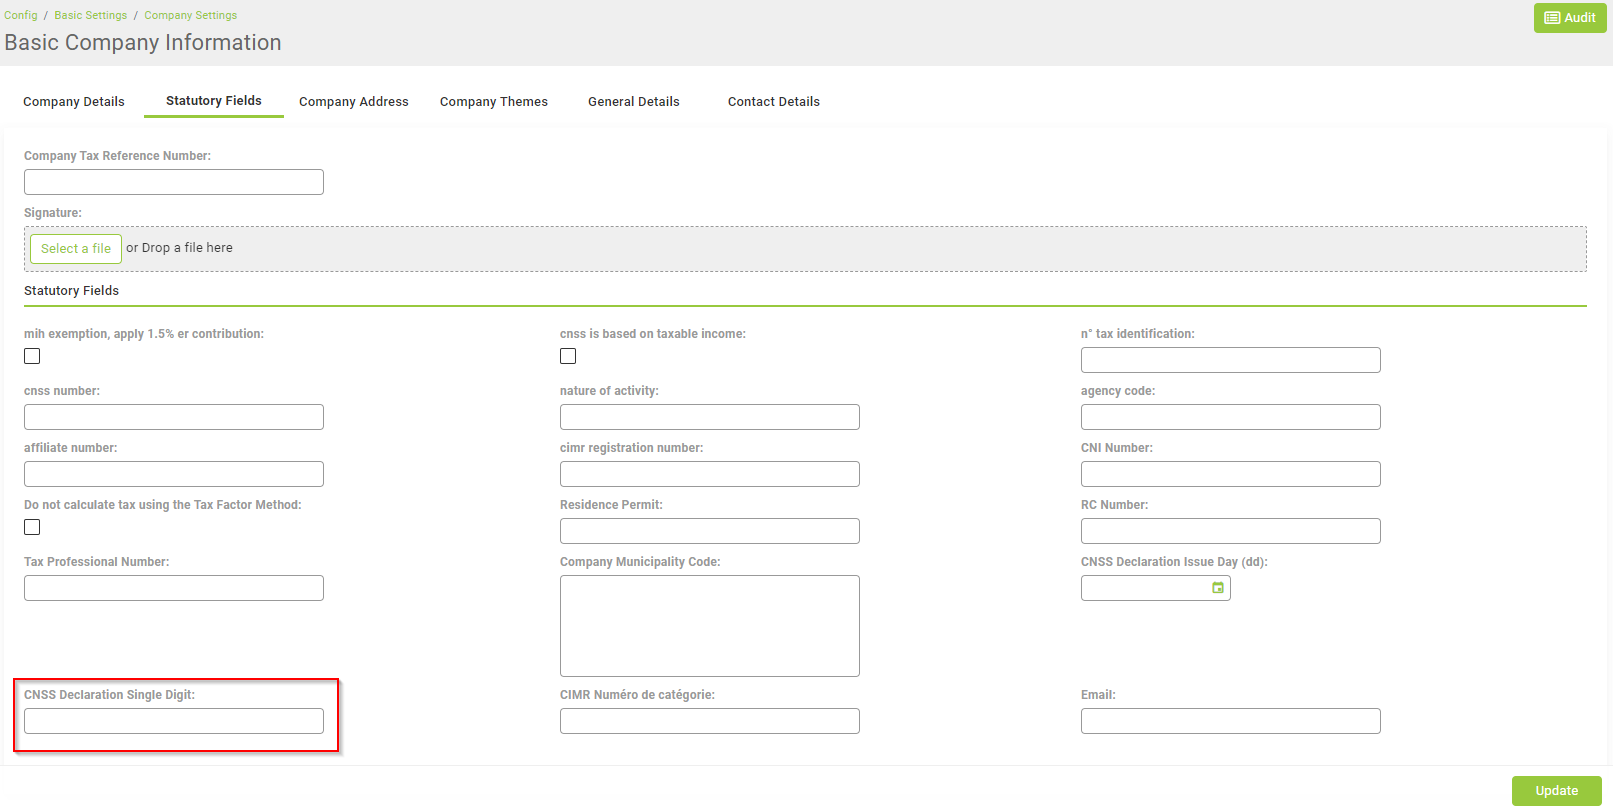Open Basic Settings breadcrumb link
Image resolution: width=1613 pixels, height=812 pixels.
(x=91, y=15)
